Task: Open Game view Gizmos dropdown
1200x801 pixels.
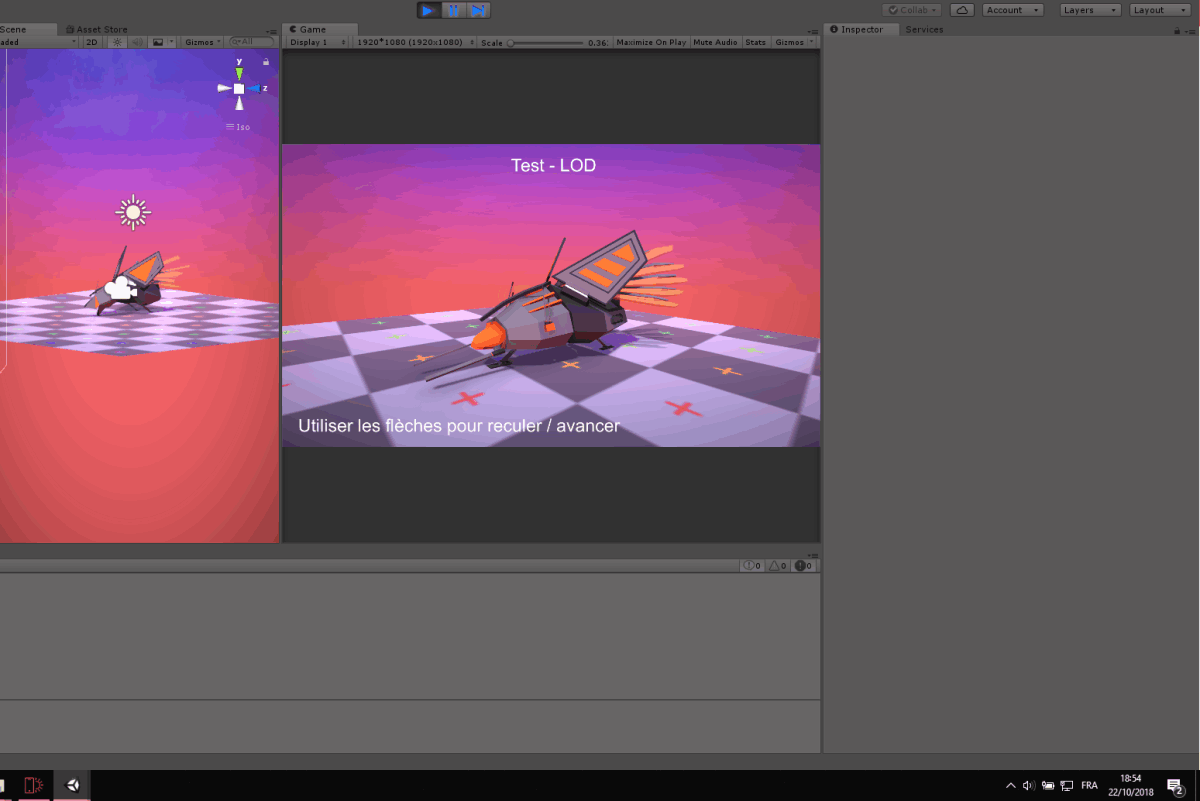Action: tap(793, 42)
